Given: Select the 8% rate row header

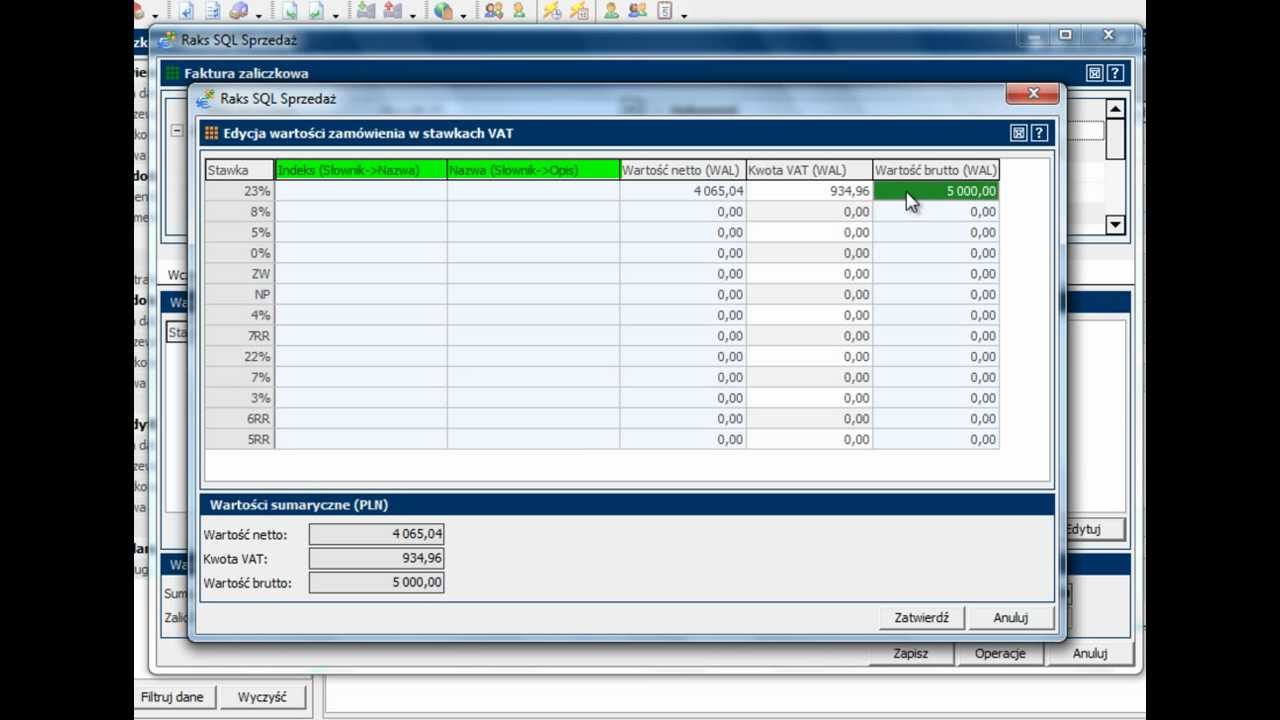Looking at the screenshot, I should click(x=240, y=212).
